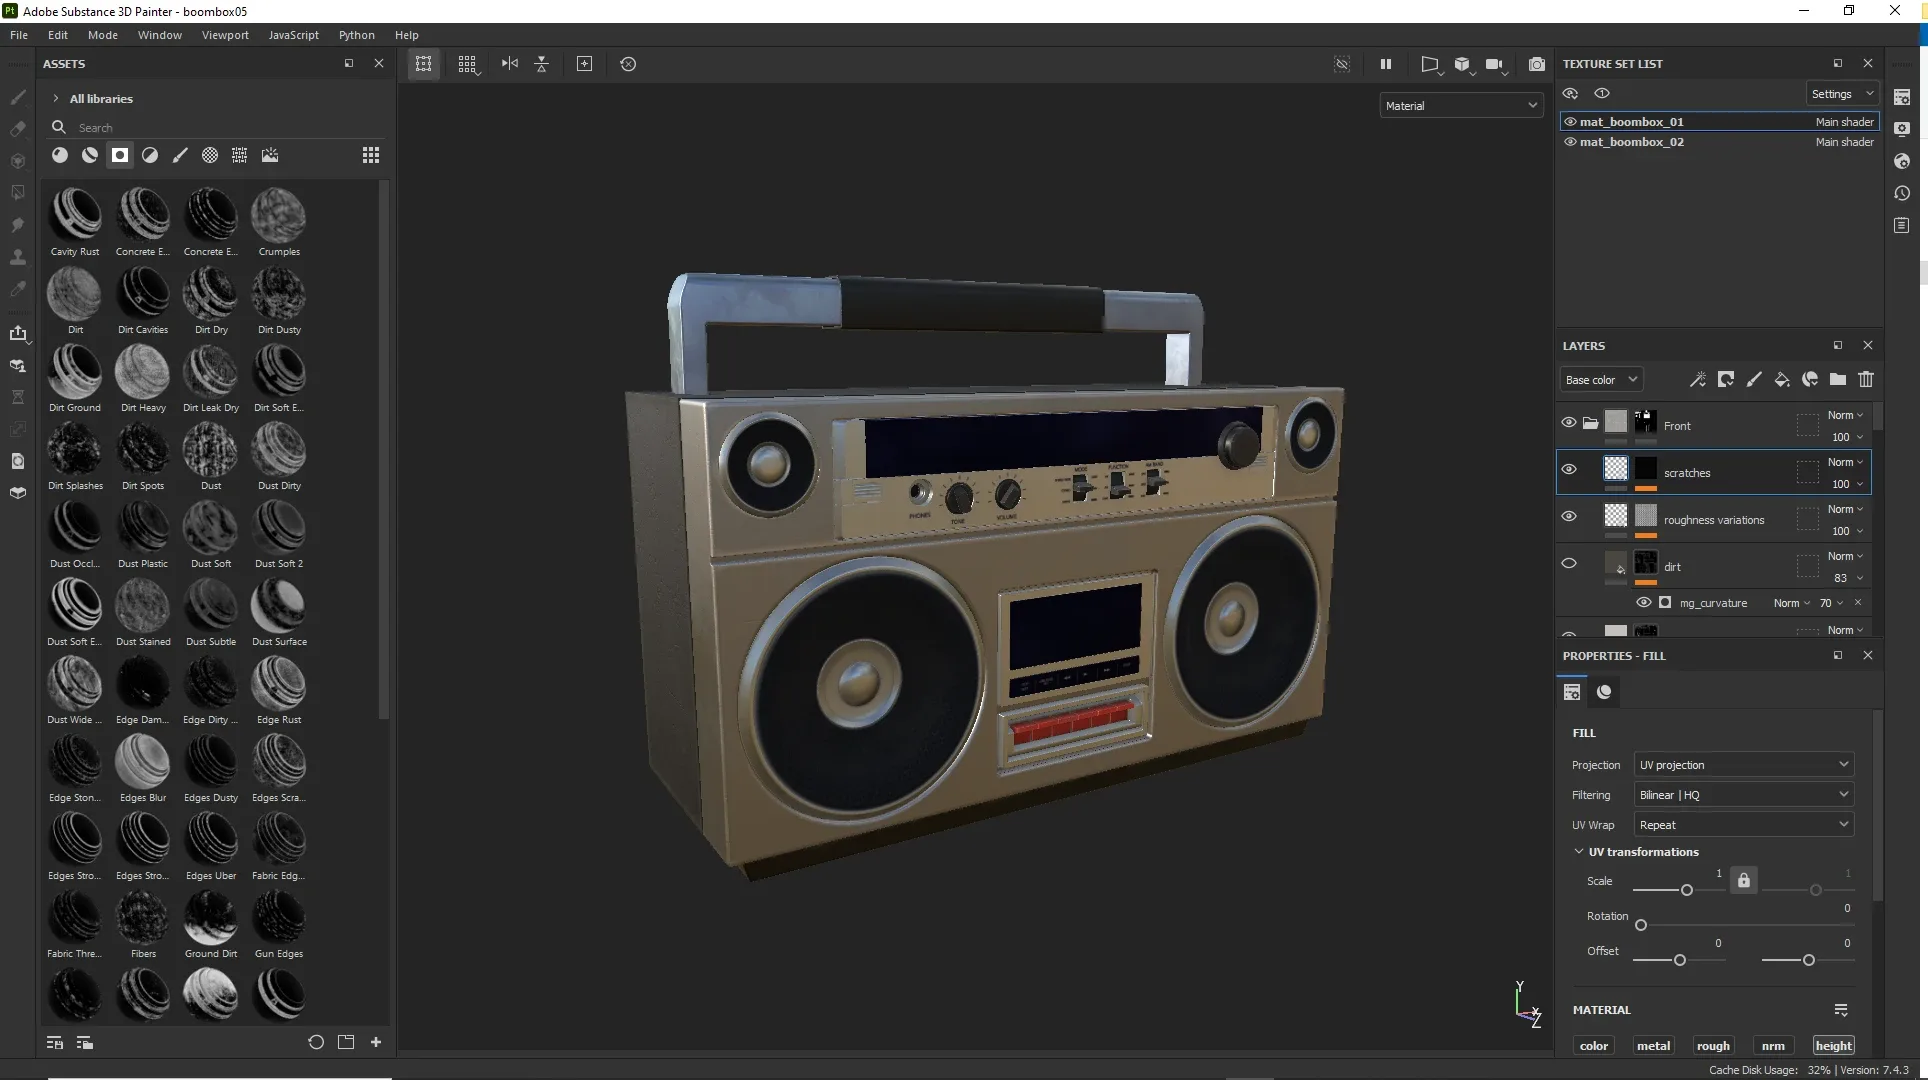Image resolution: width=1928 pixels, height=1080 pixels.
Task: Select the Transform tool in top toolbar
Action: 424,64
